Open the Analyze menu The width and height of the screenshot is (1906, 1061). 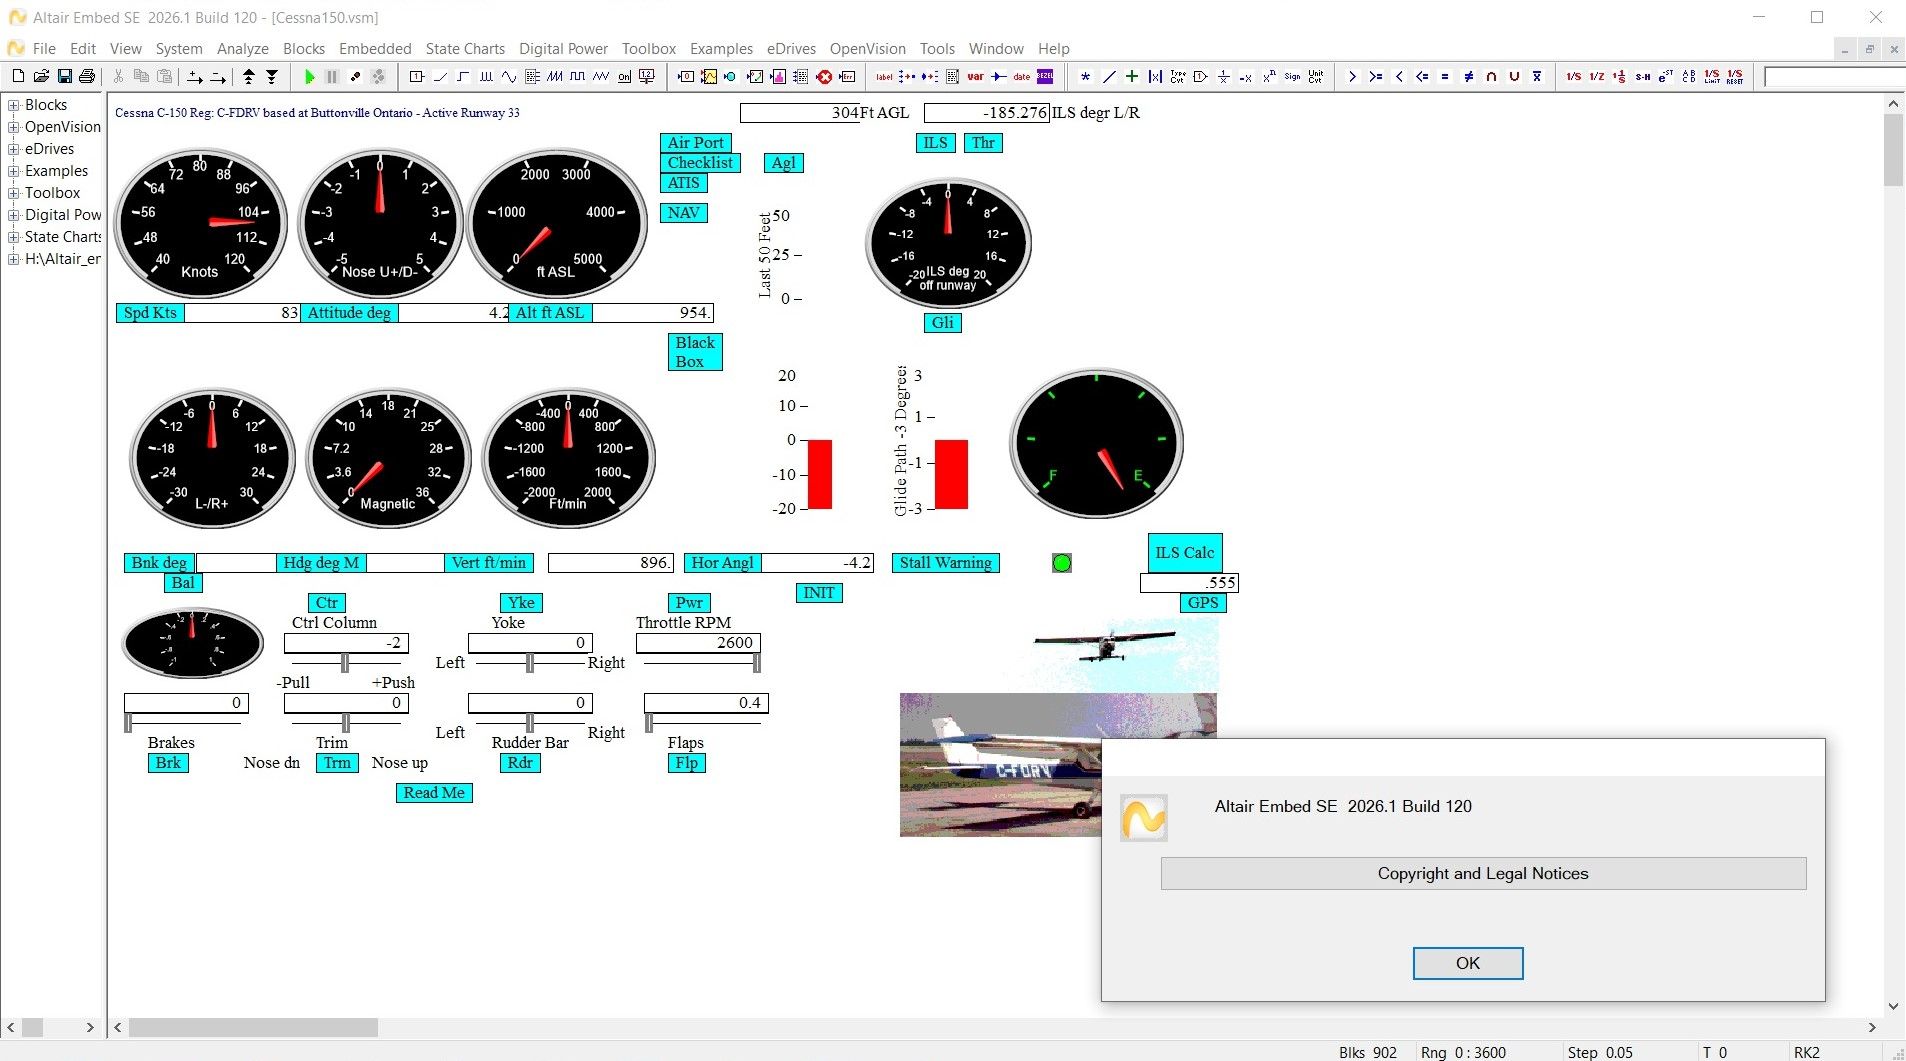[242, 48]
